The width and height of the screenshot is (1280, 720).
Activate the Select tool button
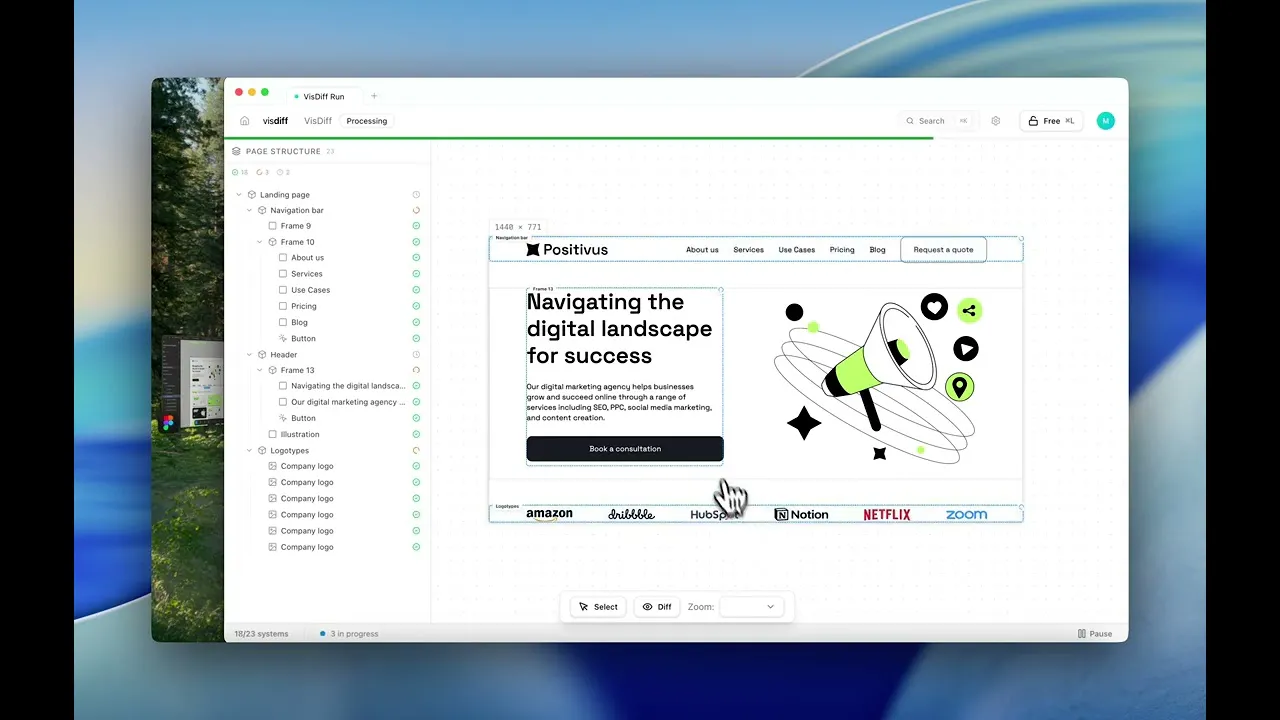[598, 607]
